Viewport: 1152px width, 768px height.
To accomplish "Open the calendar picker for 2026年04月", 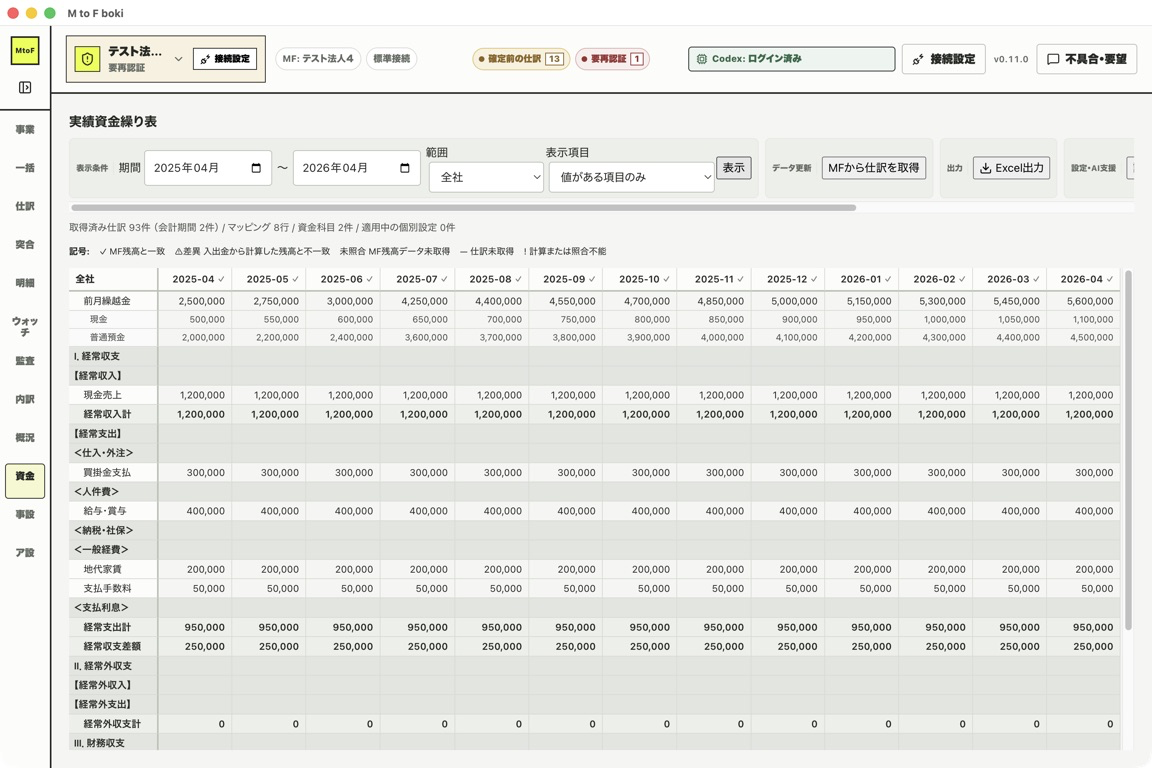I will pyautogui.click(x=404, y=168).
